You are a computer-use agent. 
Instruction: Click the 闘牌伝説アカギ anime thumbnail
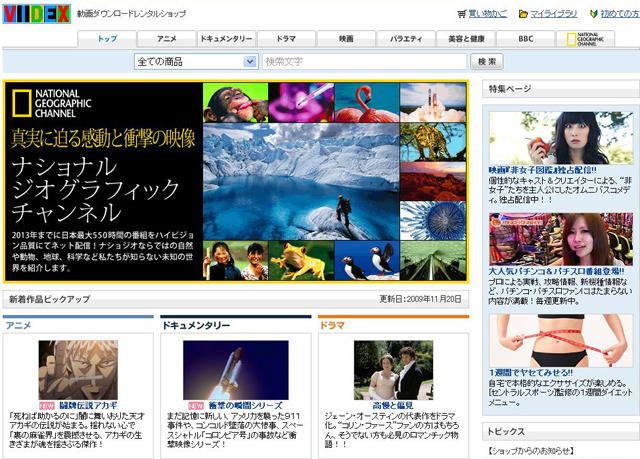point(78,370)
